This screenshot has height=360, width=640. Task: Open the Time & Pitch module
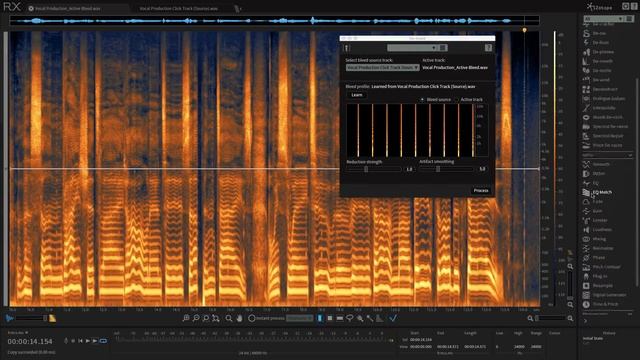(x=605, y=304)
